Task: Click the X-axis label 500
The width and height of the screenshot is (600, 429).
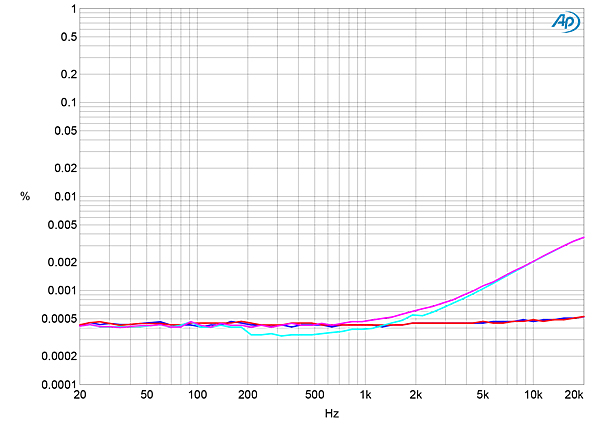Action: point(315,395)
